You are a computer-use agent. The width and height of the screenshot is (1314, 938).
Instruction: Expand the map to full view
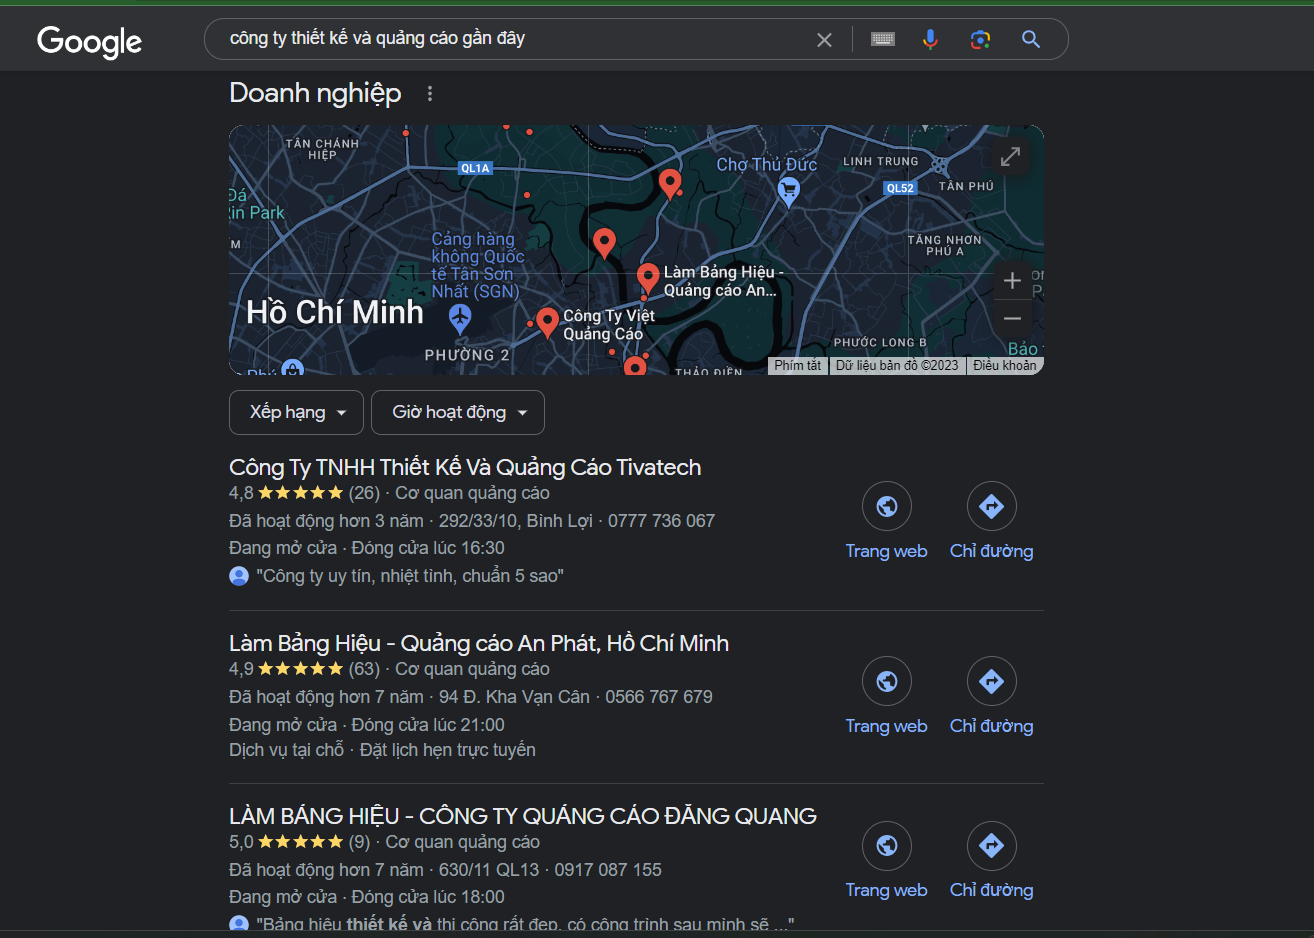coord(1010,156)
